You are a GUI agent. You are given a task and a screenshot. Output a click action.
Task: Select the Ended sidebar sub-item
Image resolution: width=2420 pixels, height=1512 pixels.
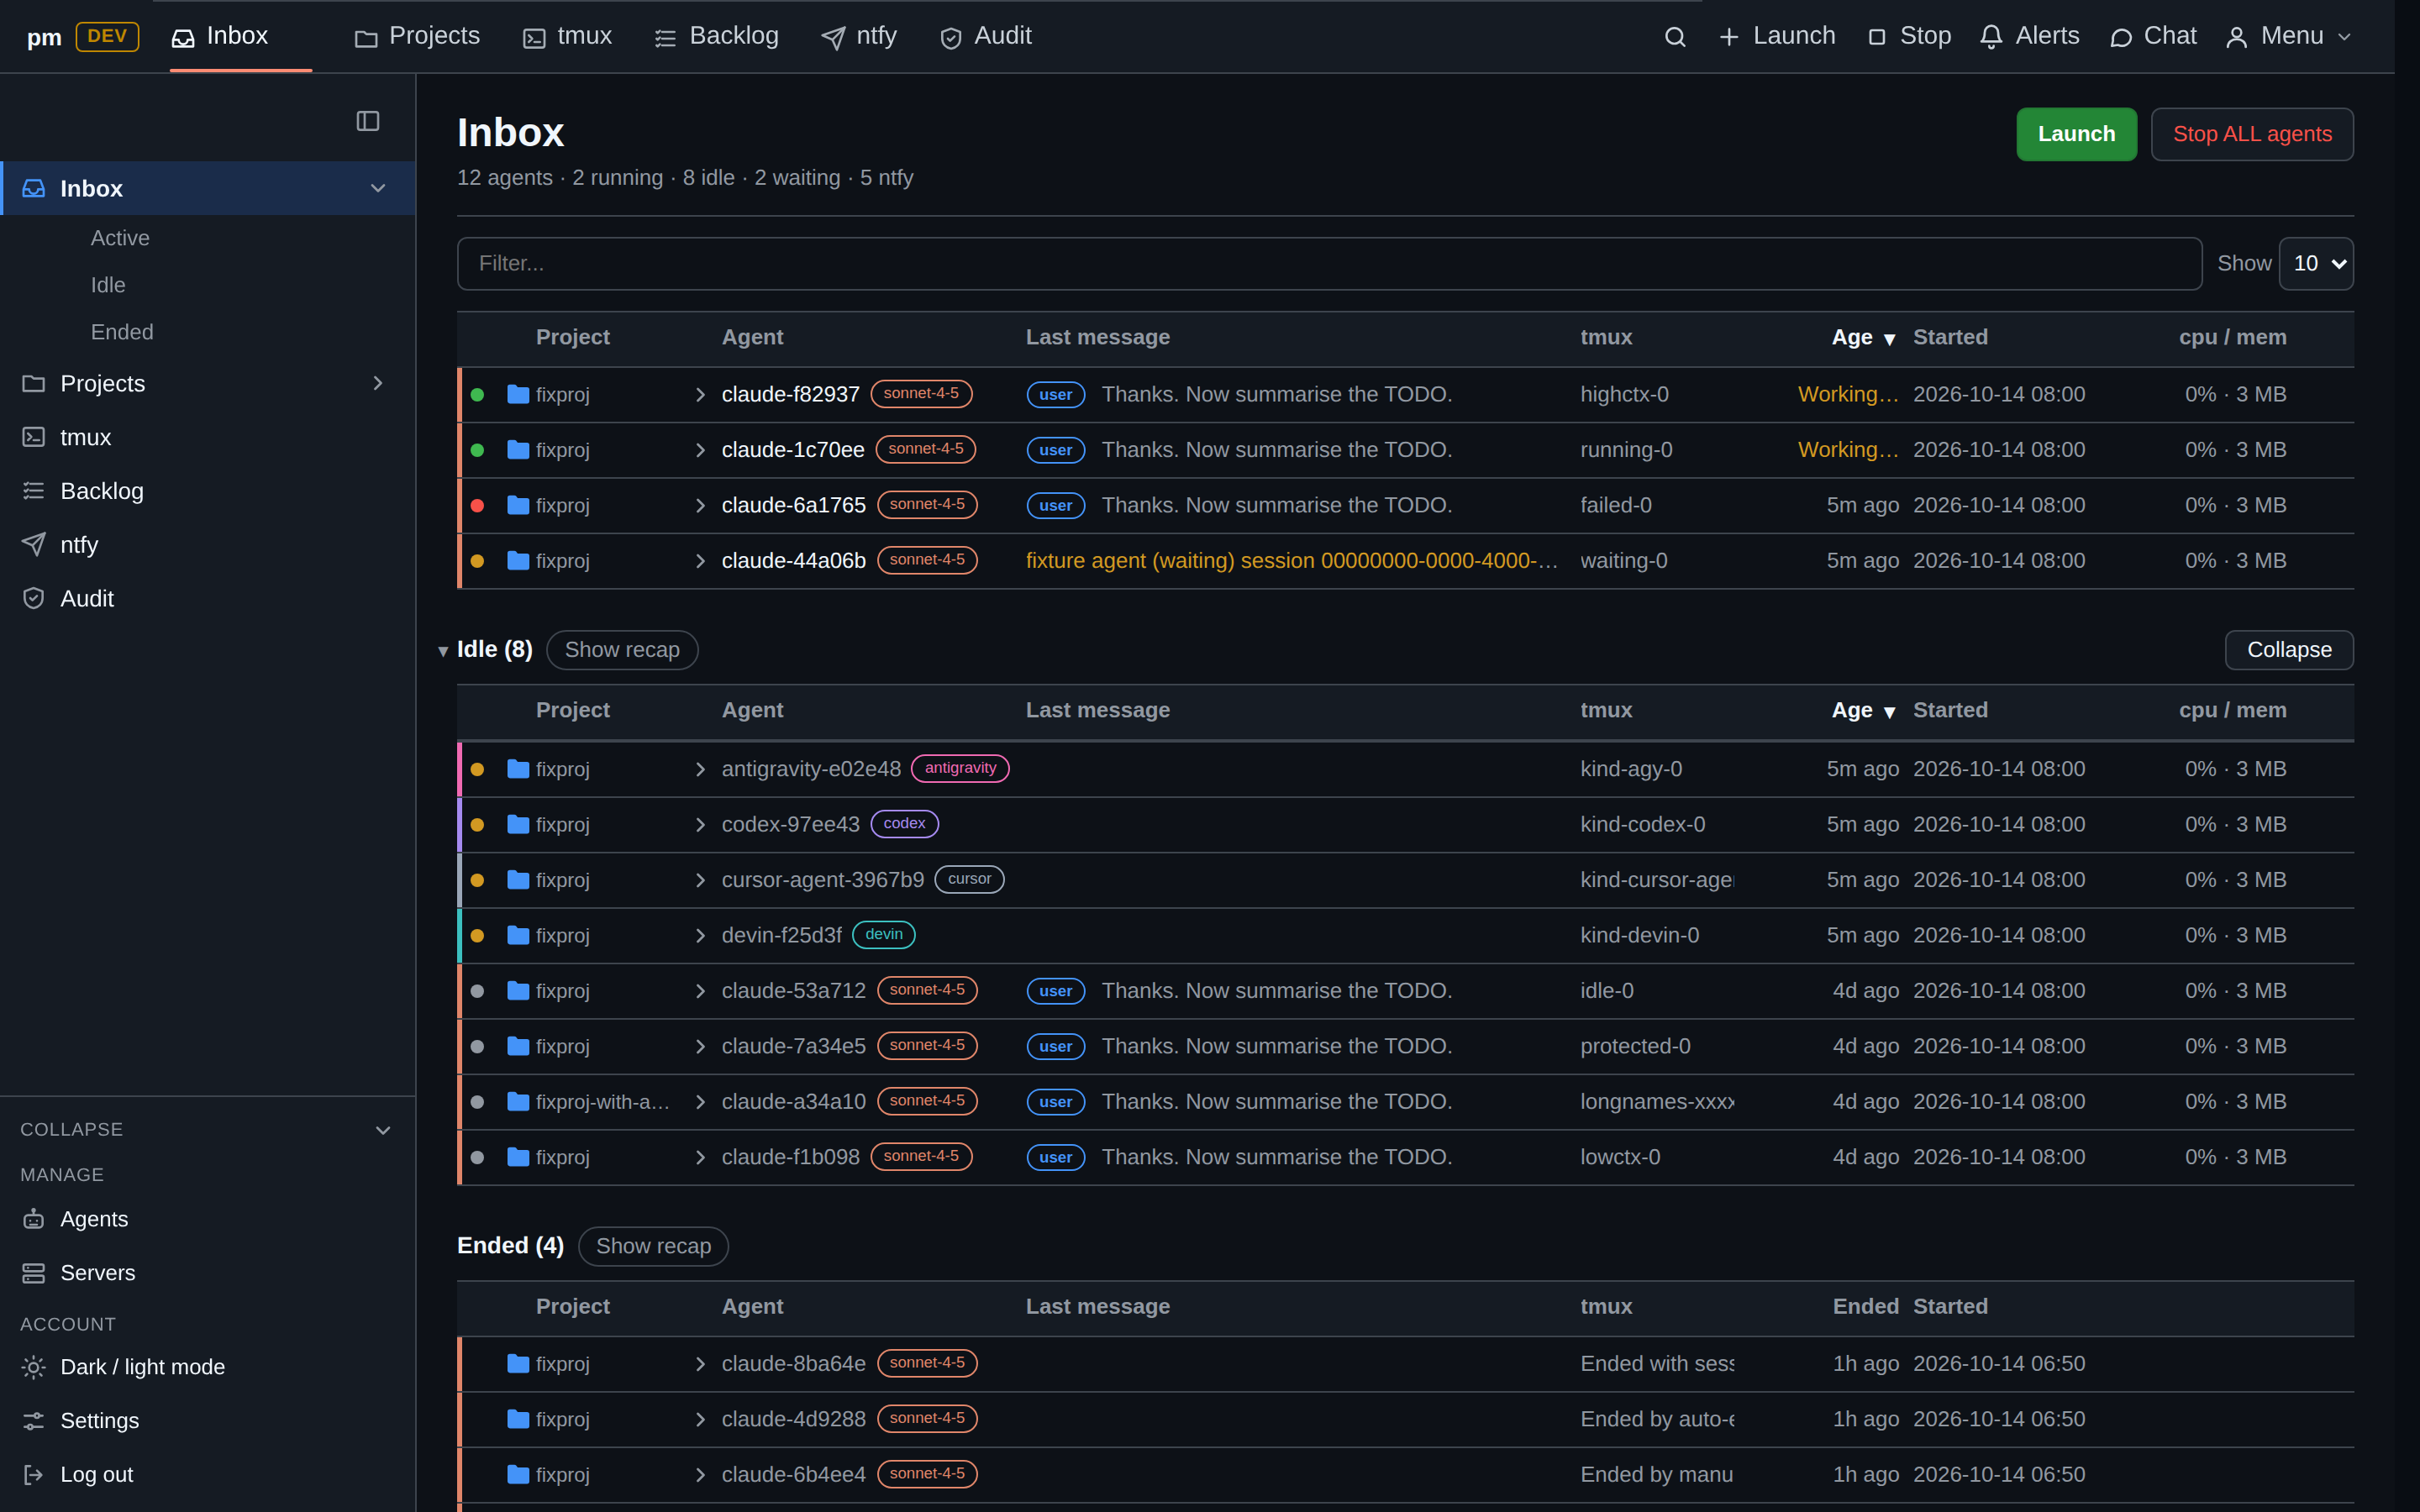coord(122,332)
